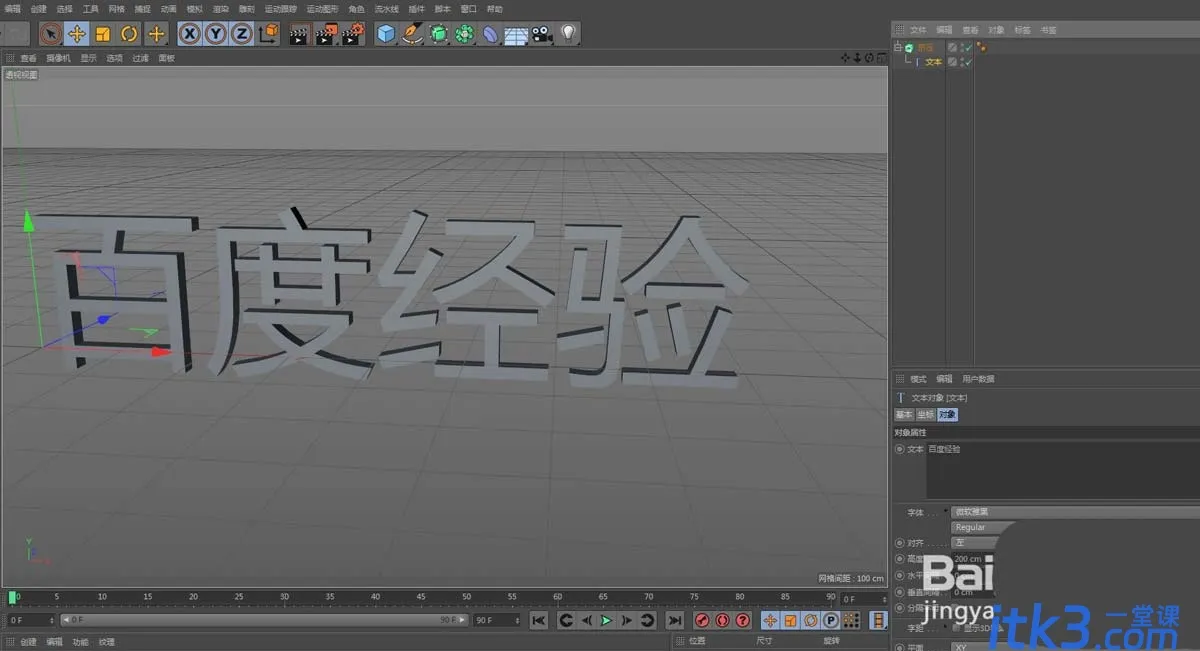
Task: Open object manager 标签 menu
Action: (1022, 30)
